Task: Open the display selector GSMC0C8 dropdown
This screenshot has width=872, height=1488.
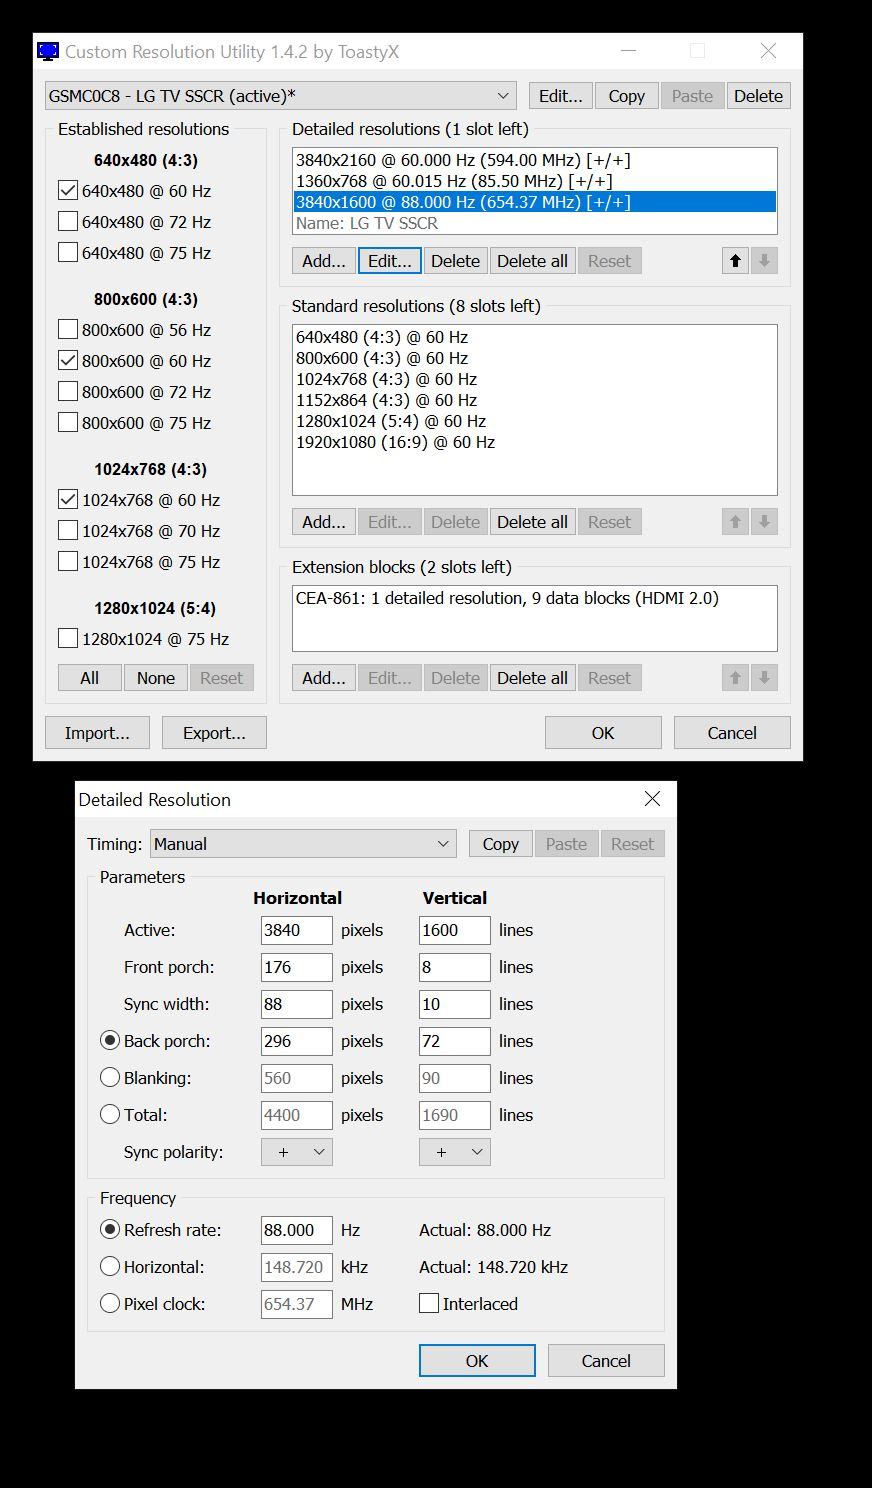Action: coord(281,96)
